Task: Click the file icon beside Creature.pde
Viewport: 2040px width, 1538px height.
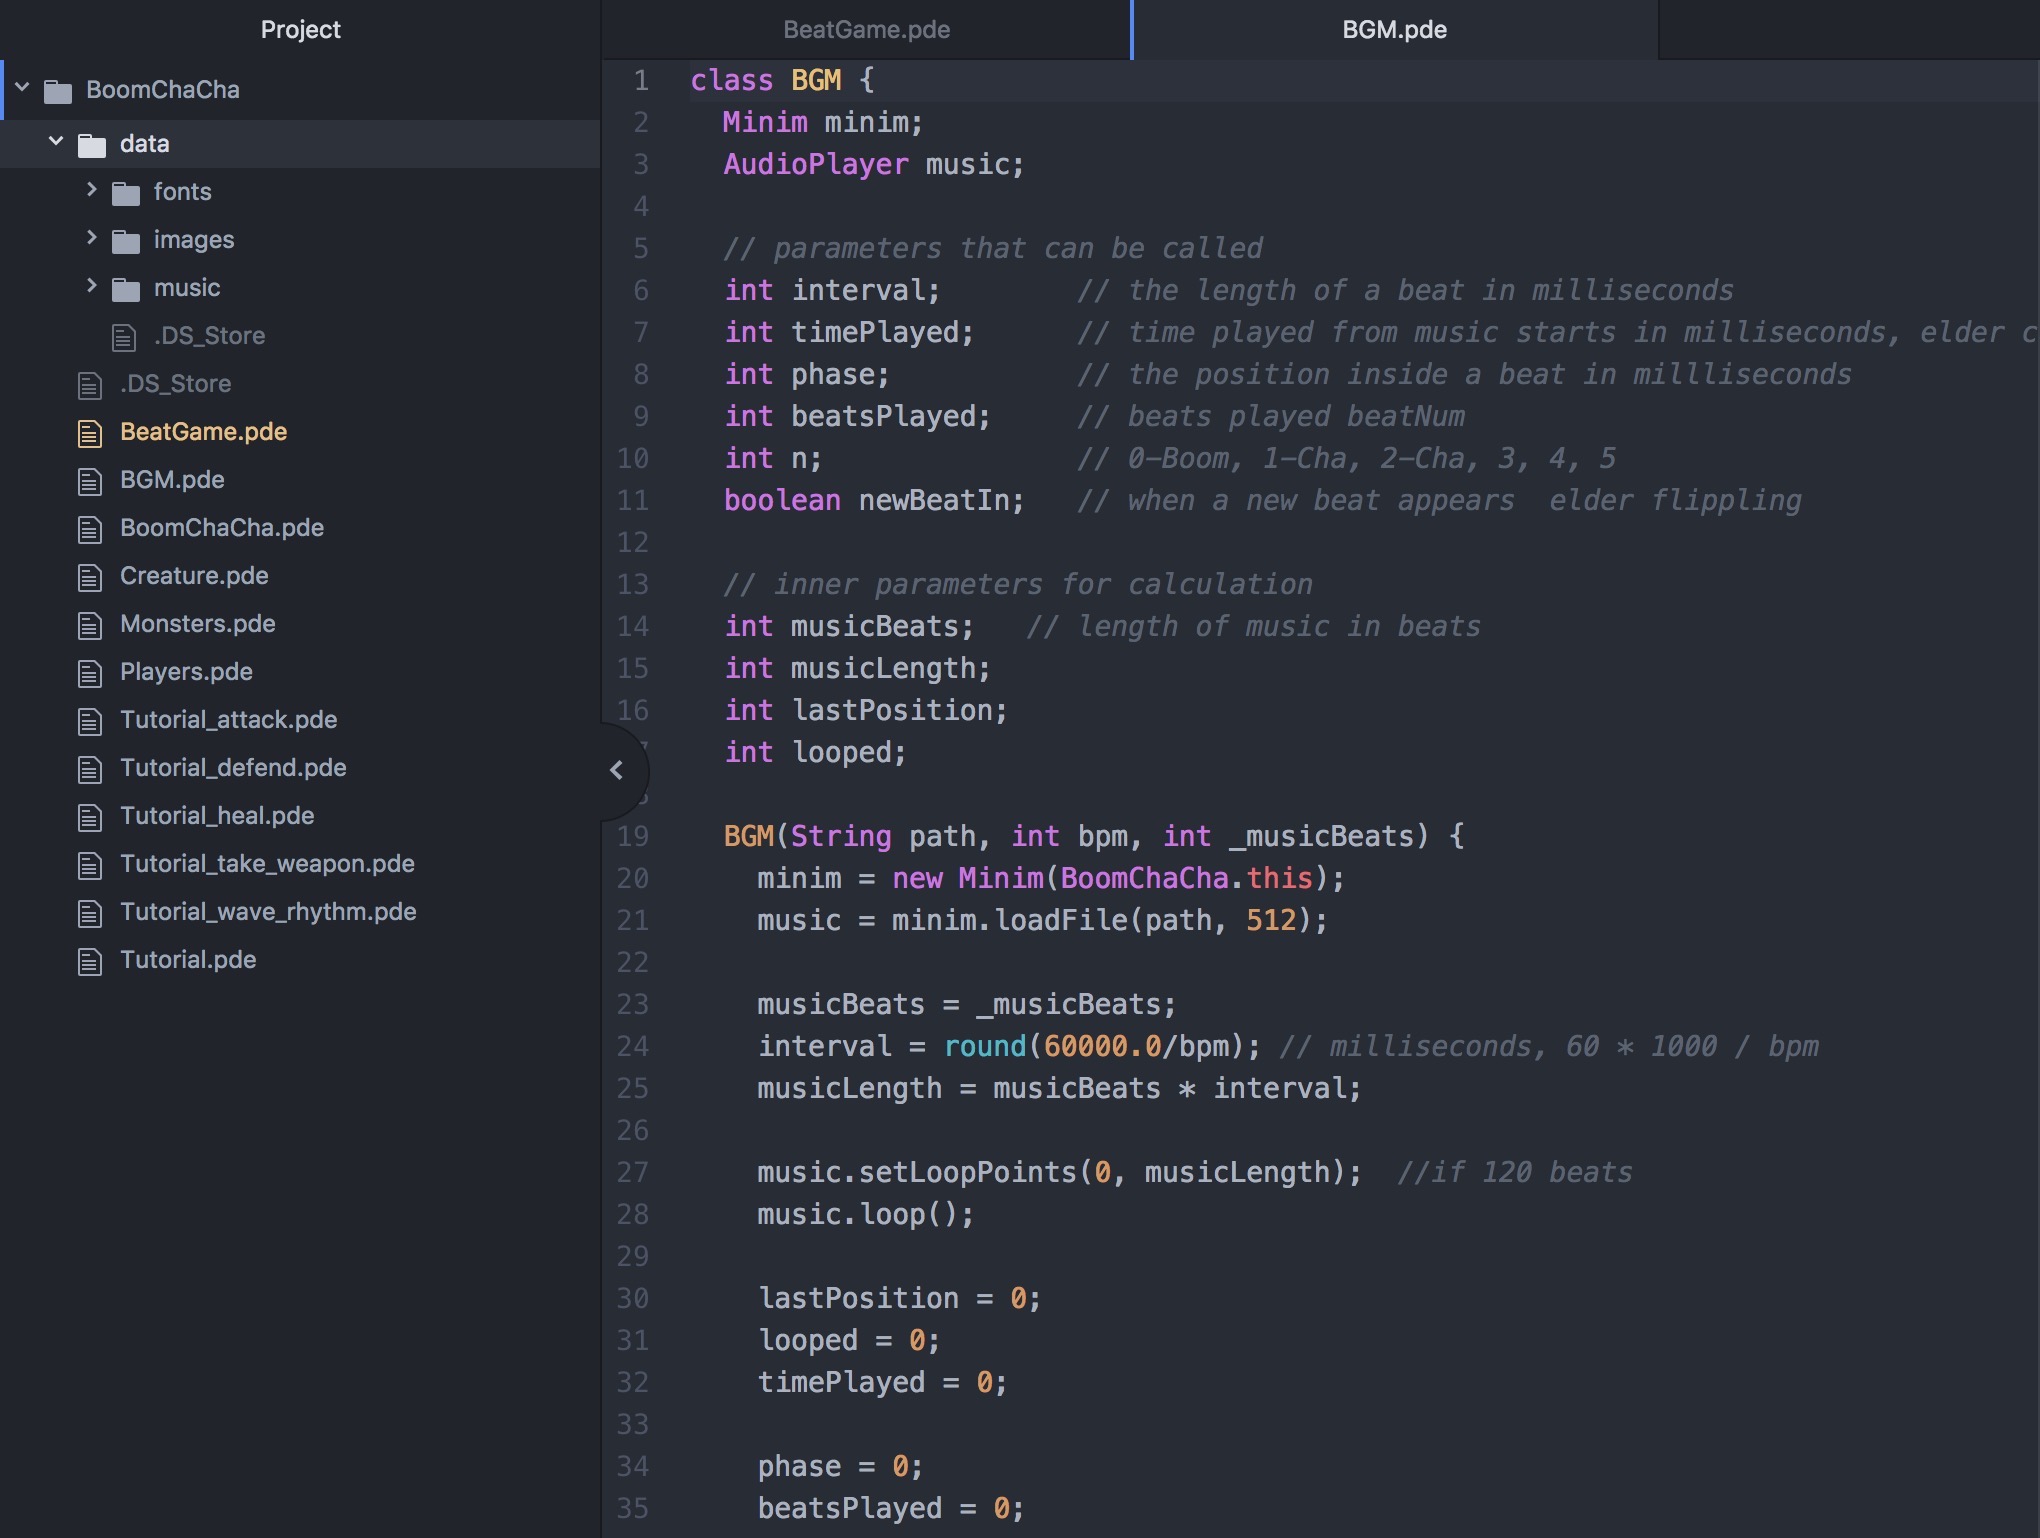Action: point(90,577)
